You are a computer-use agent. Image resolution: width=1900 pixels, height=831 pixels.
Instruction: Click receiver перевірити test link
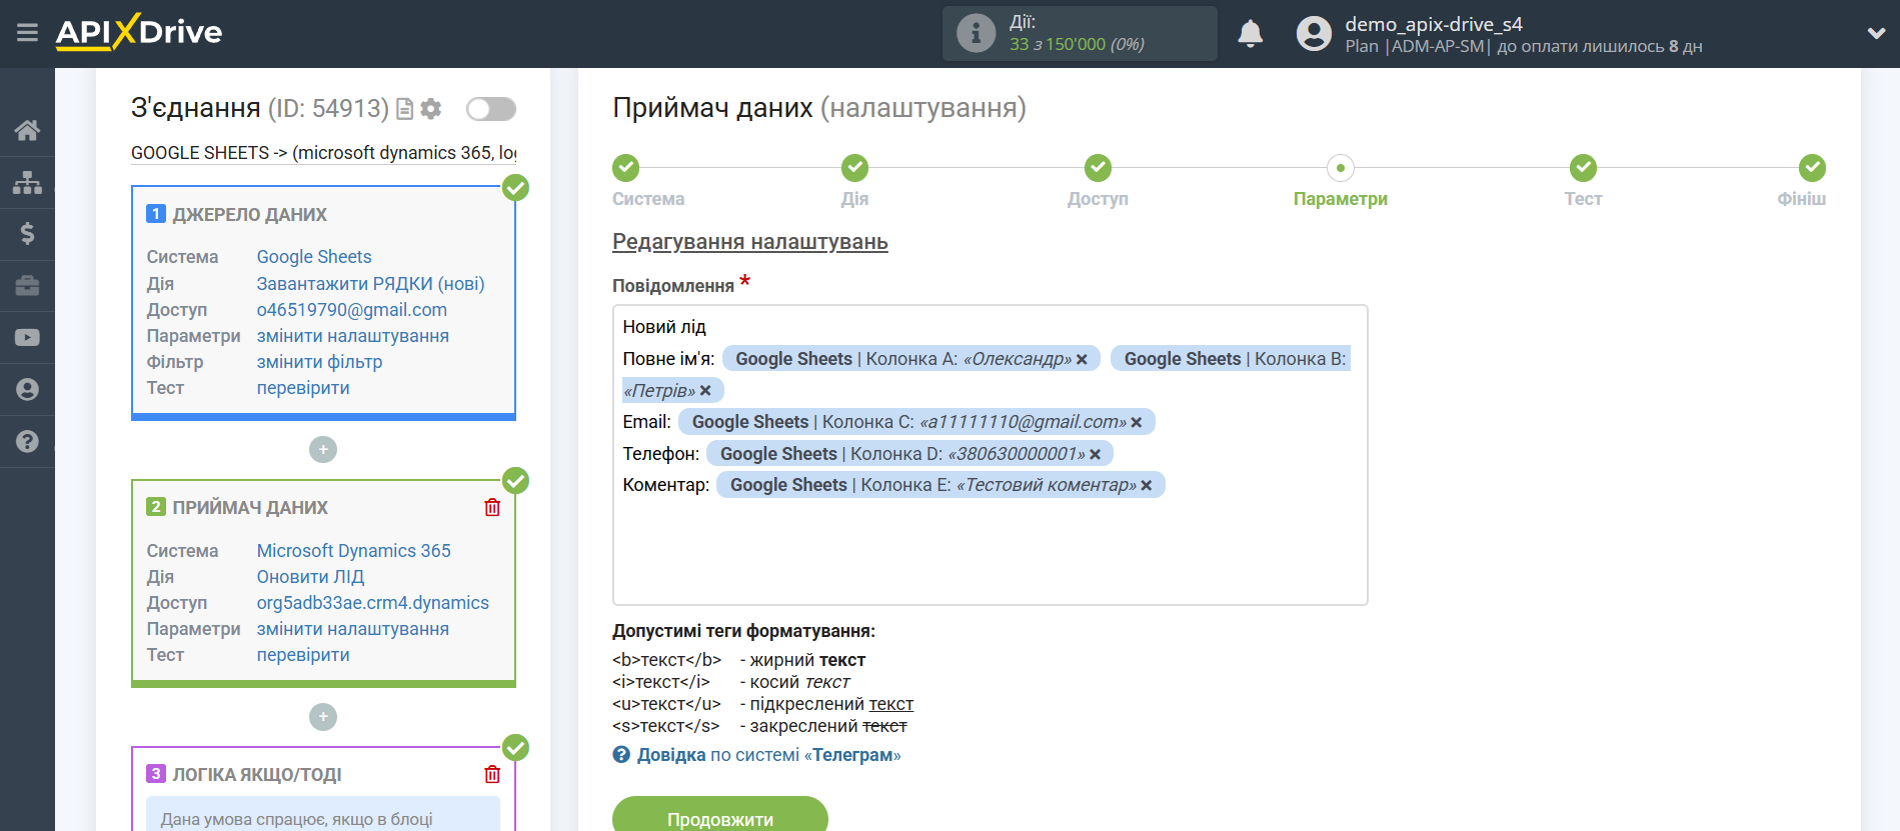303,655
